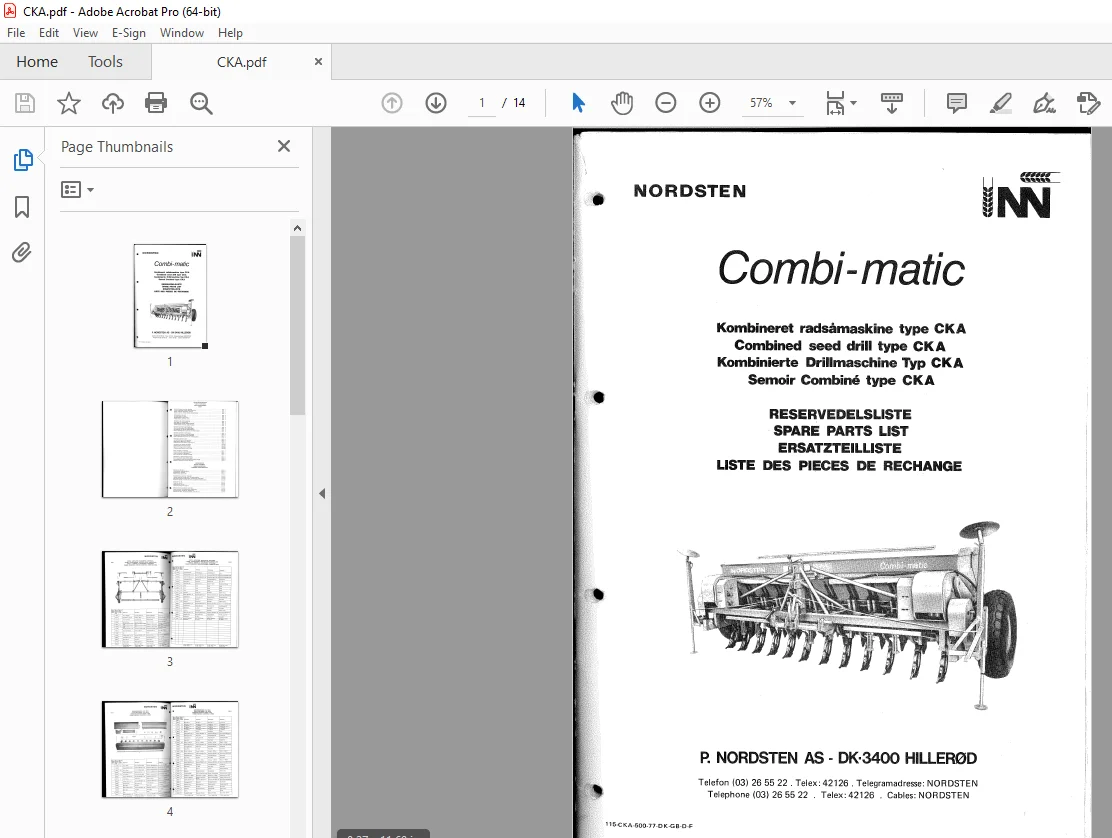
Task: Upload the file to cloud storage
Action: point(113,104)
